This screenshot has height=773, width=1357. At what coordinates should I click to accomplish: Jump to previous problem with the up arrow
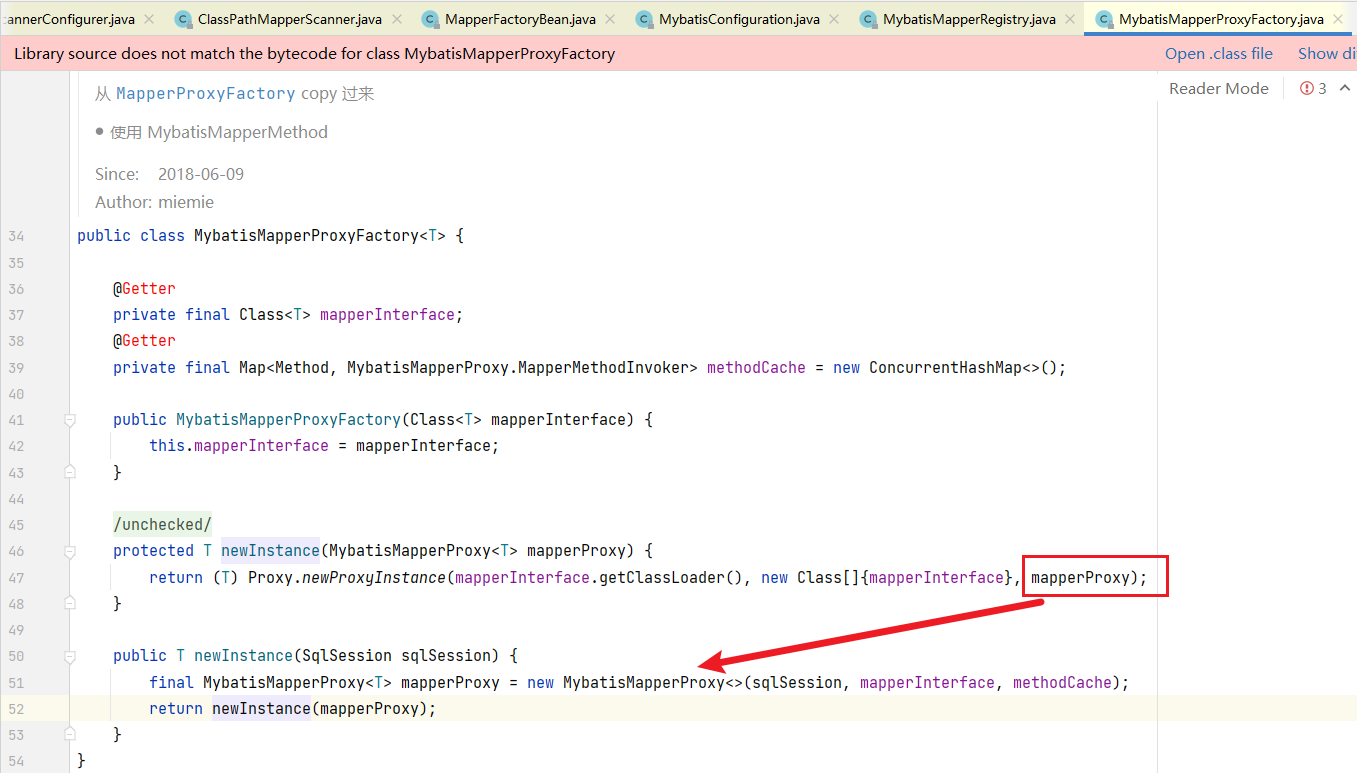1344,89
